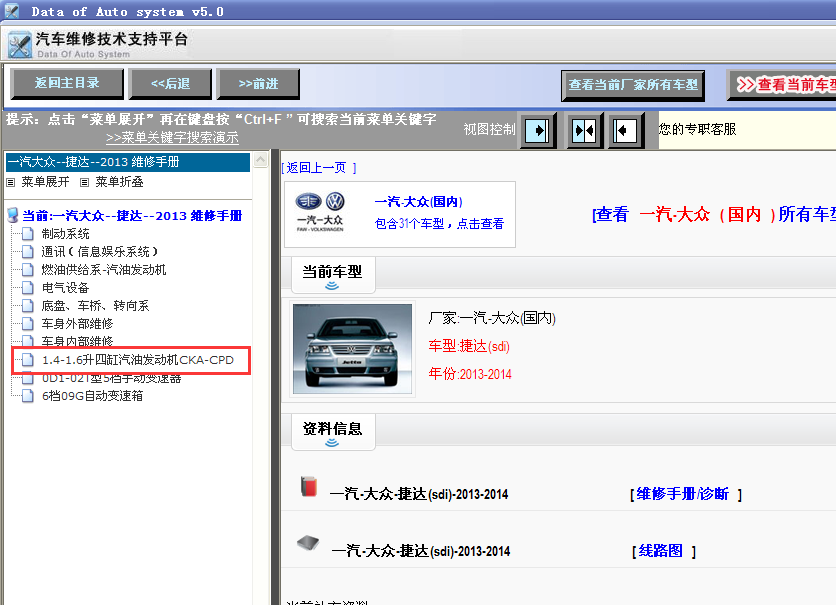
Task: Select 燃油供给系-汽油发动机 tree item
Action: 104,270
